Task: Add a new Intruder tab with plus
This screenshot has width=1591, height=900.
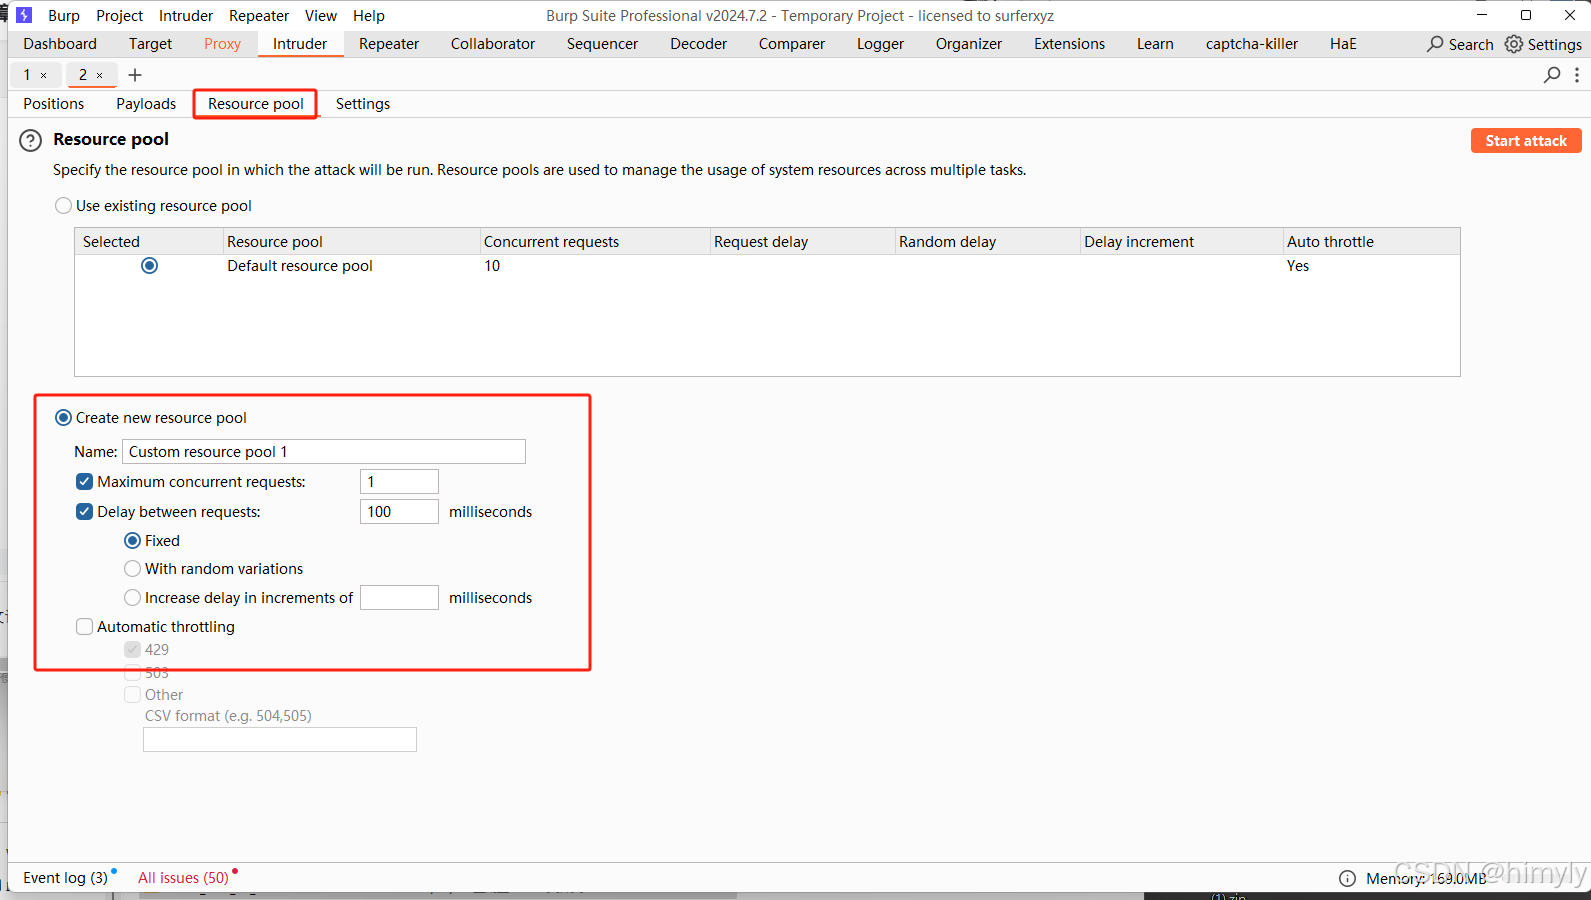Action: coord(135,75)
